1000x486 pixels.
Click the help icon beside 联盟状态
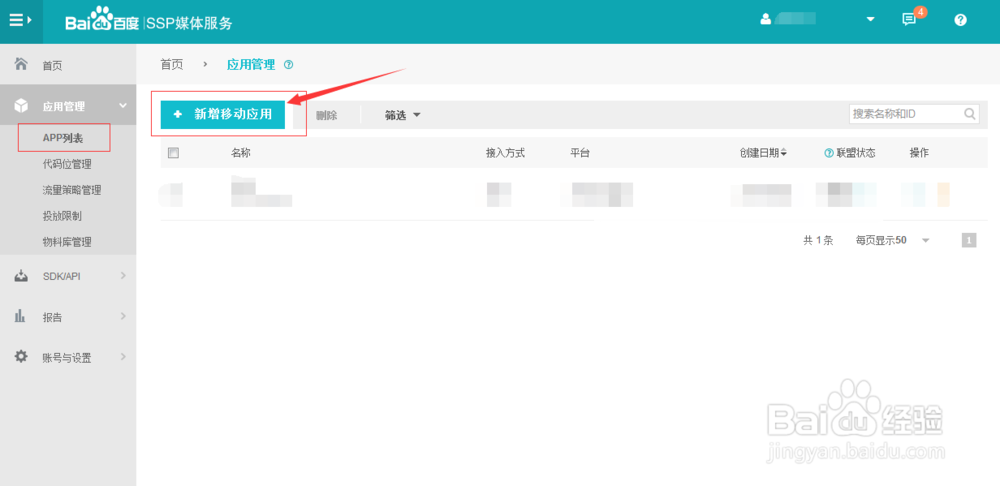click(829, 153)
